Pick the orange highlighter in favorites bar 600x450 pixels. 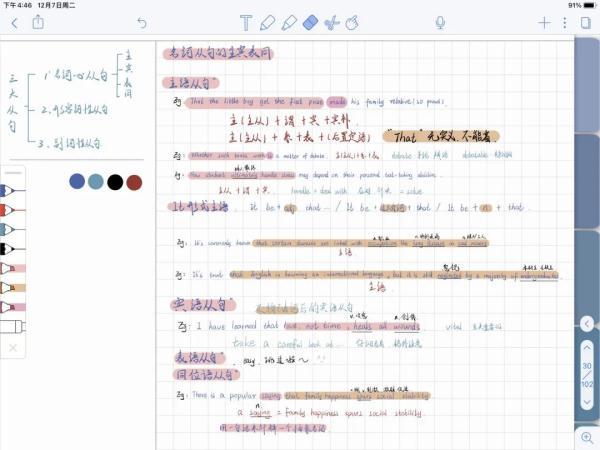click(x=12, y=288)
